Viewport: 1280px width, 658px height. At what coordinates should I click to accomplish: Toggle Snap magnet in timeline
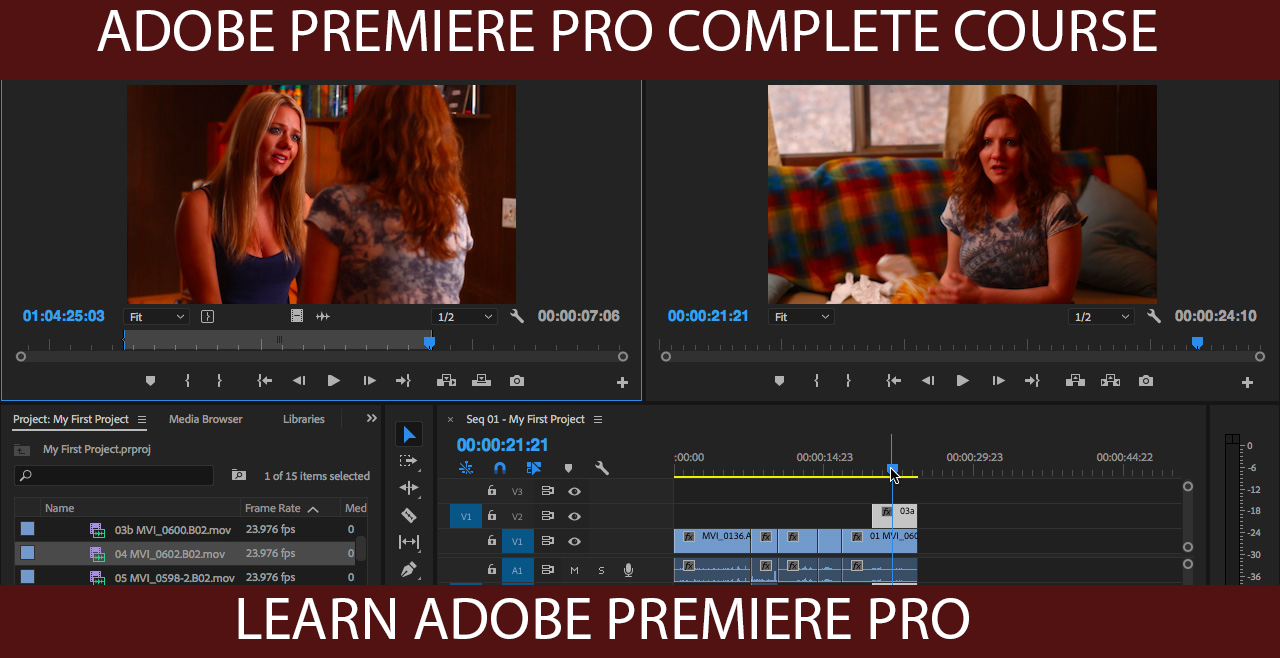(x=500, y=468)
